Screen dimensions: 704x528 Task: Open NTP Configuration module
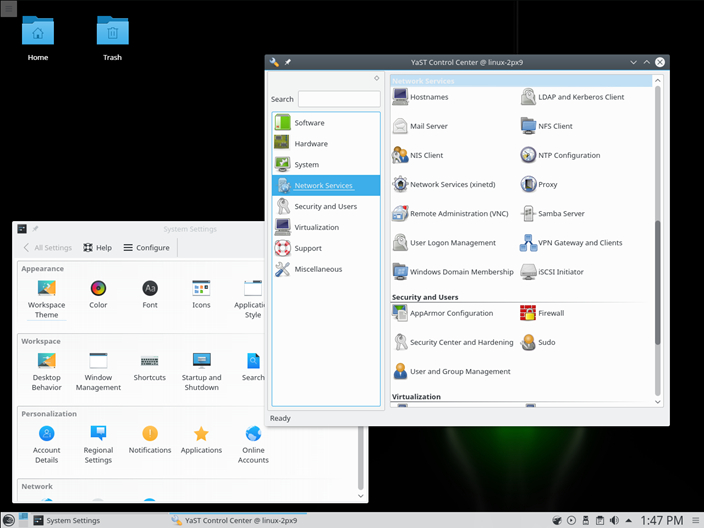(560, 155)
